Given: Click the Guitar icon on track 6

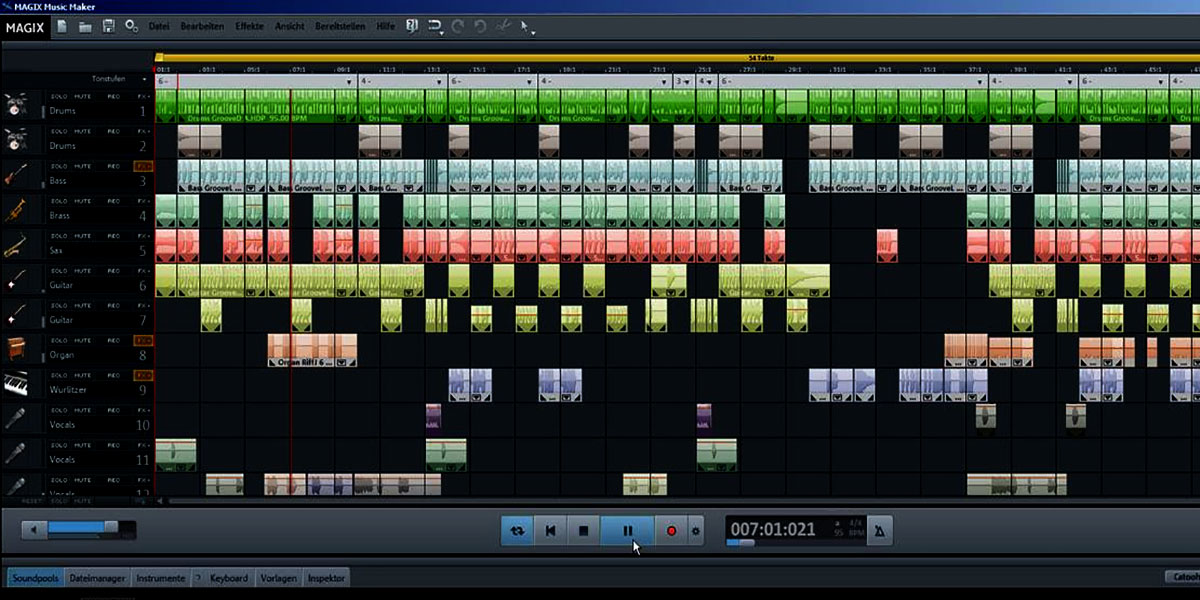Looking at the screenshot, I should point(15,280).
